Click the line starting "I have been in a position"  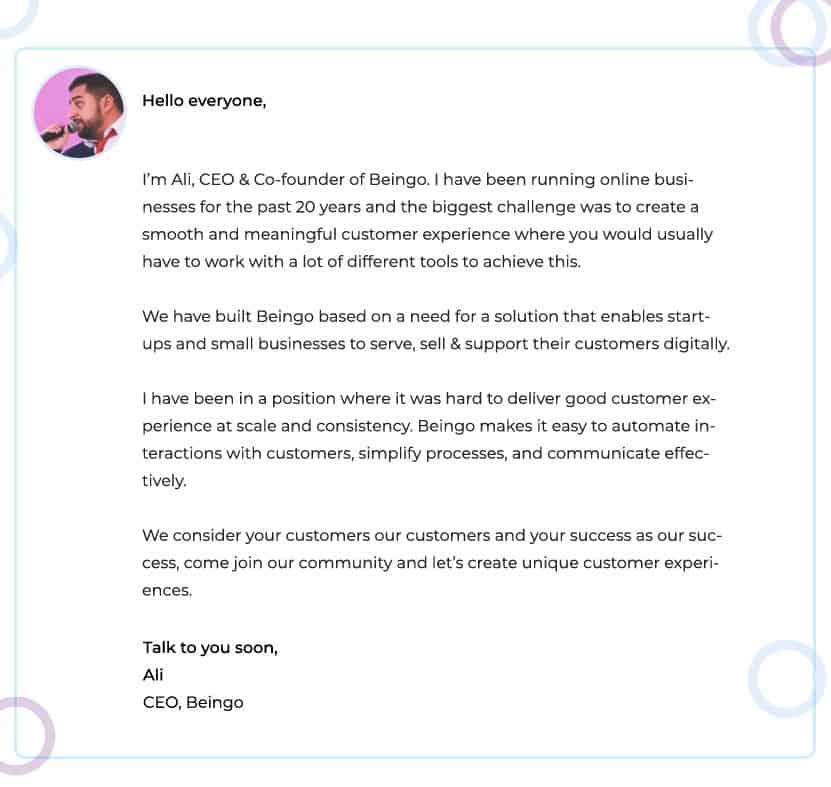429,399
